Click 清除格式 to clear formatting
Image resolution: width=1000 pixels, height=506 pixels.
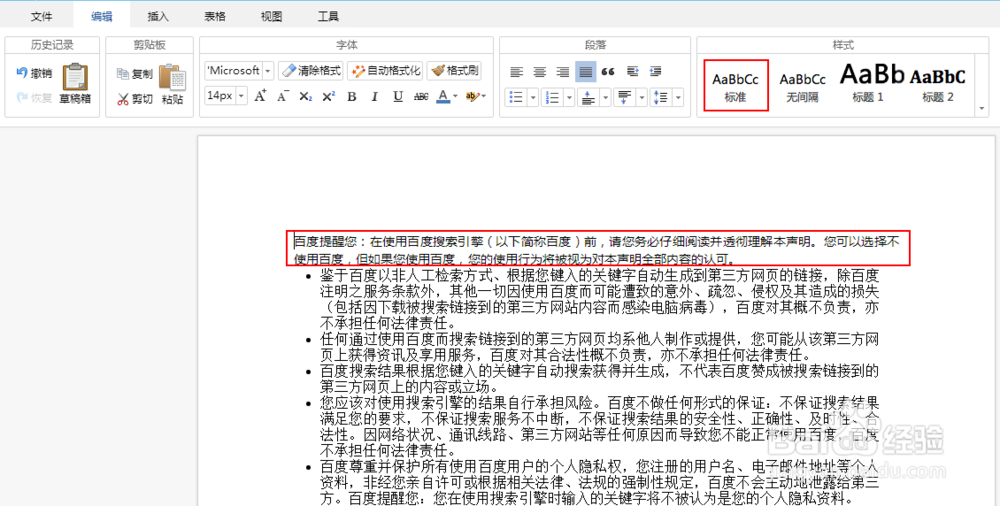click(311, 70)
